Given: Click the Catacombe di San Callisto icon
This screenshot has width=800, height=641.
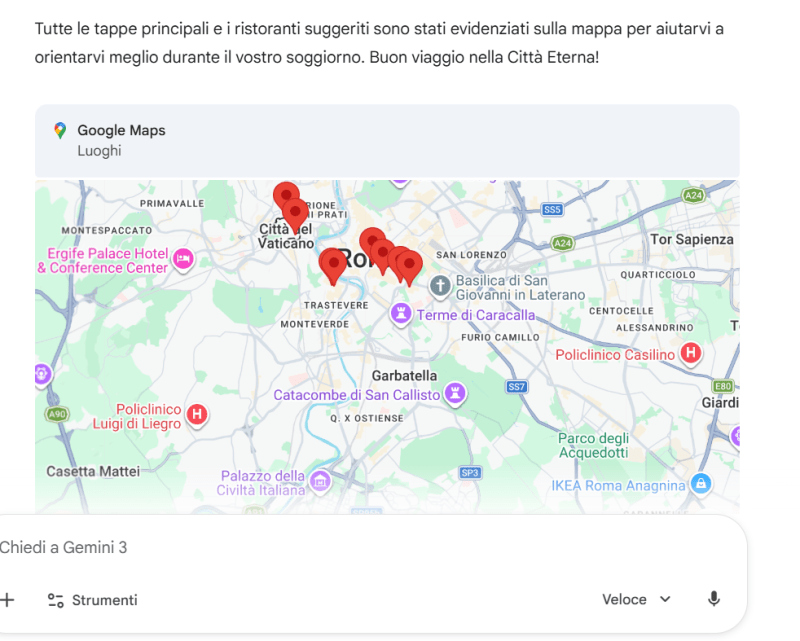Looking at the screenshot, I should (x=456, y=393).
